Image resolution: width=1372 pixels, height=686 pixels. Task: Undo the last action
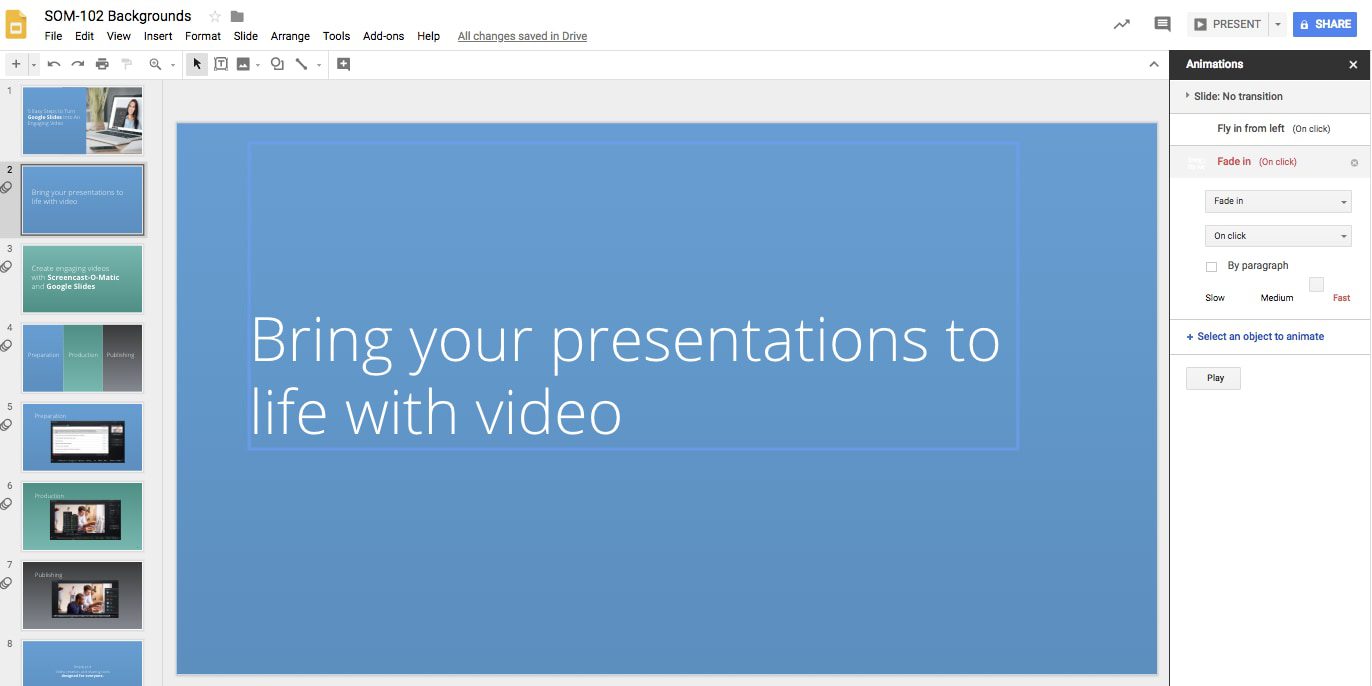click(53, 63)
